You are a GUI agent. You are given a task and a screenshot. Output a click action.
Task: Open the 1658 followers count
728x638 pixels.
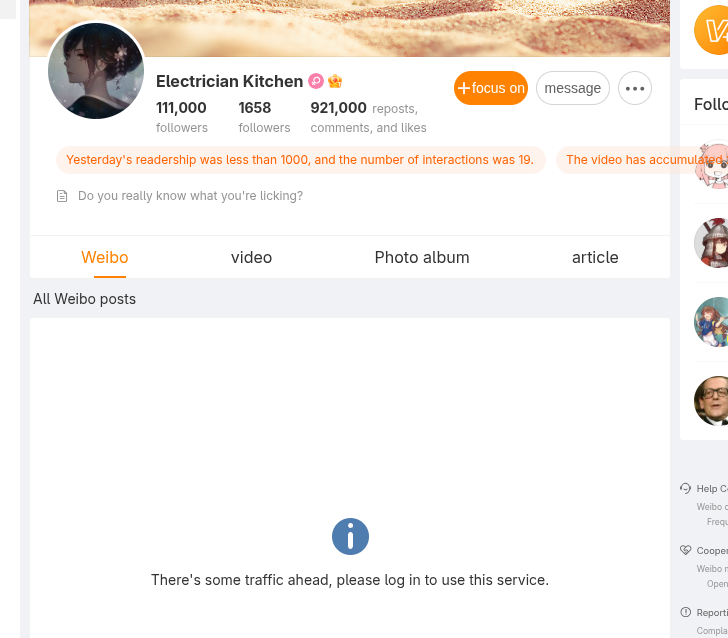264,116
